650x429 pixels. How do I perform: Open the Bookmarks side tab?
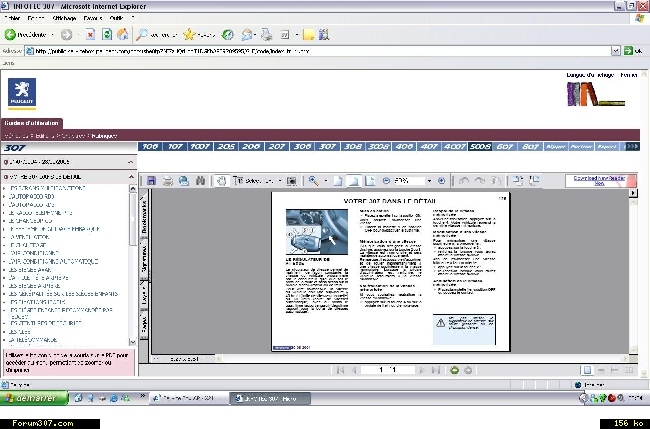pos(144,216)
